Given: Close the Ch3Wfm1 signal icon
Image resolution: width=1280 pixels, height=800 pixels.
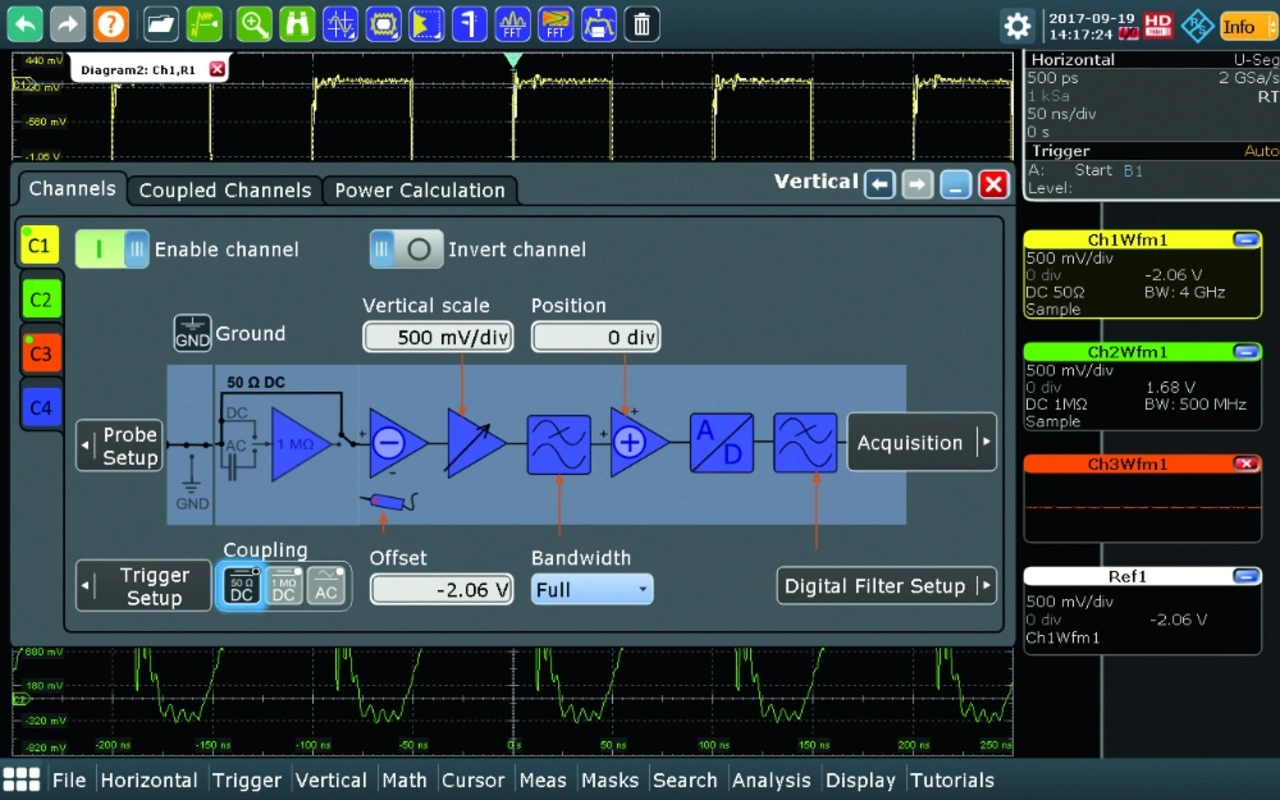Looking at the screenshot, I should click(1245, 464).
